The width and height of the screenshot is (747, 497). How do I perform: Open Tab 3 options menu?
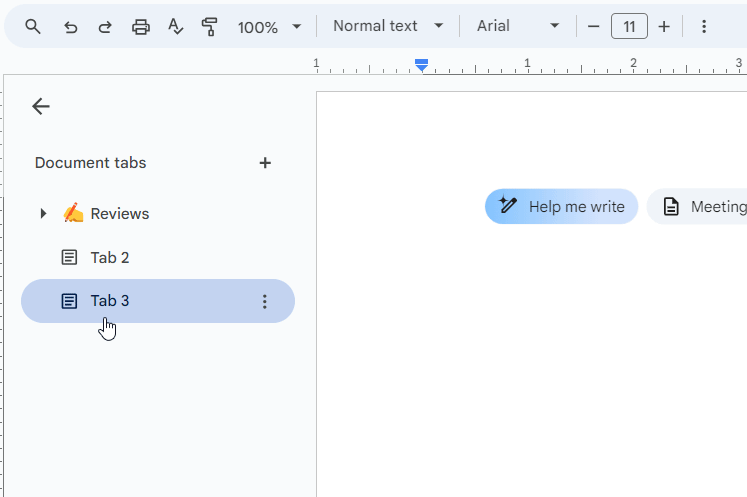tap(265, 301)
